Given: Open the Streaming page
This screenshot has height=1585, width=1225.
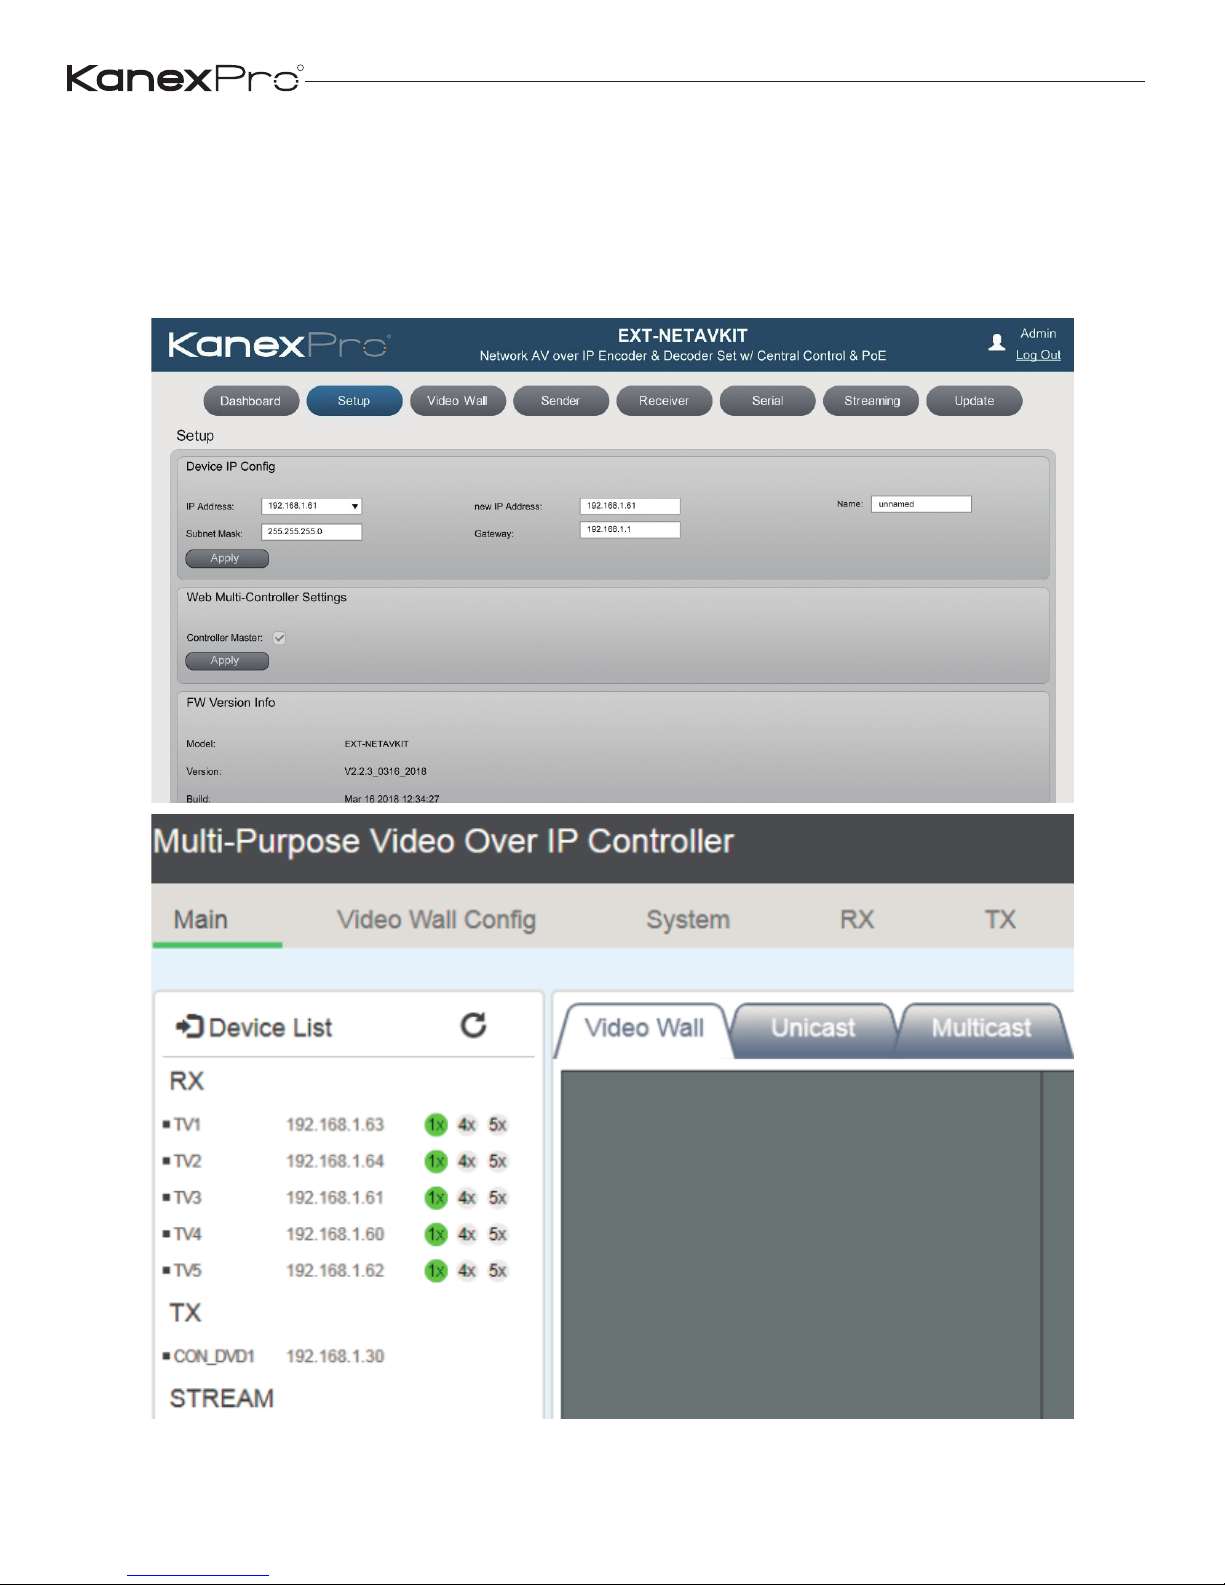Looking at the screenshot, I should point(871,401).
